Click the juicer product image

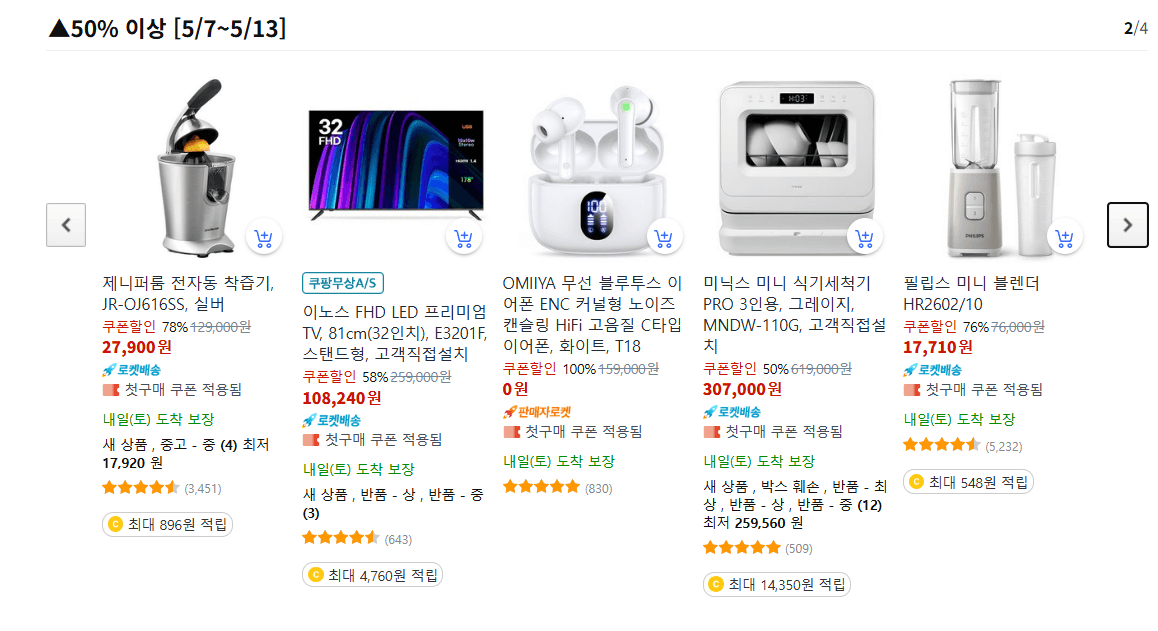point(196,168)
